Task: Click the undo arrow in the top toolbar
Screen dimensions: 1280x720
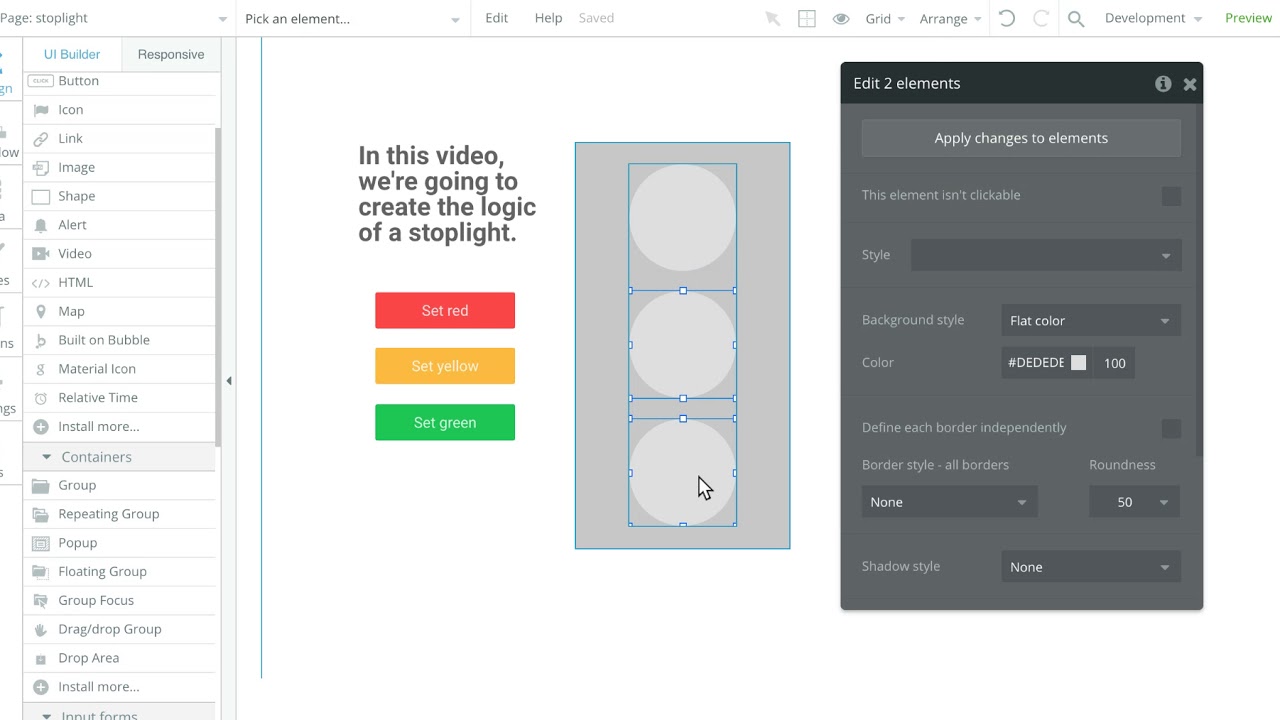Action: tap(1007, 18)
